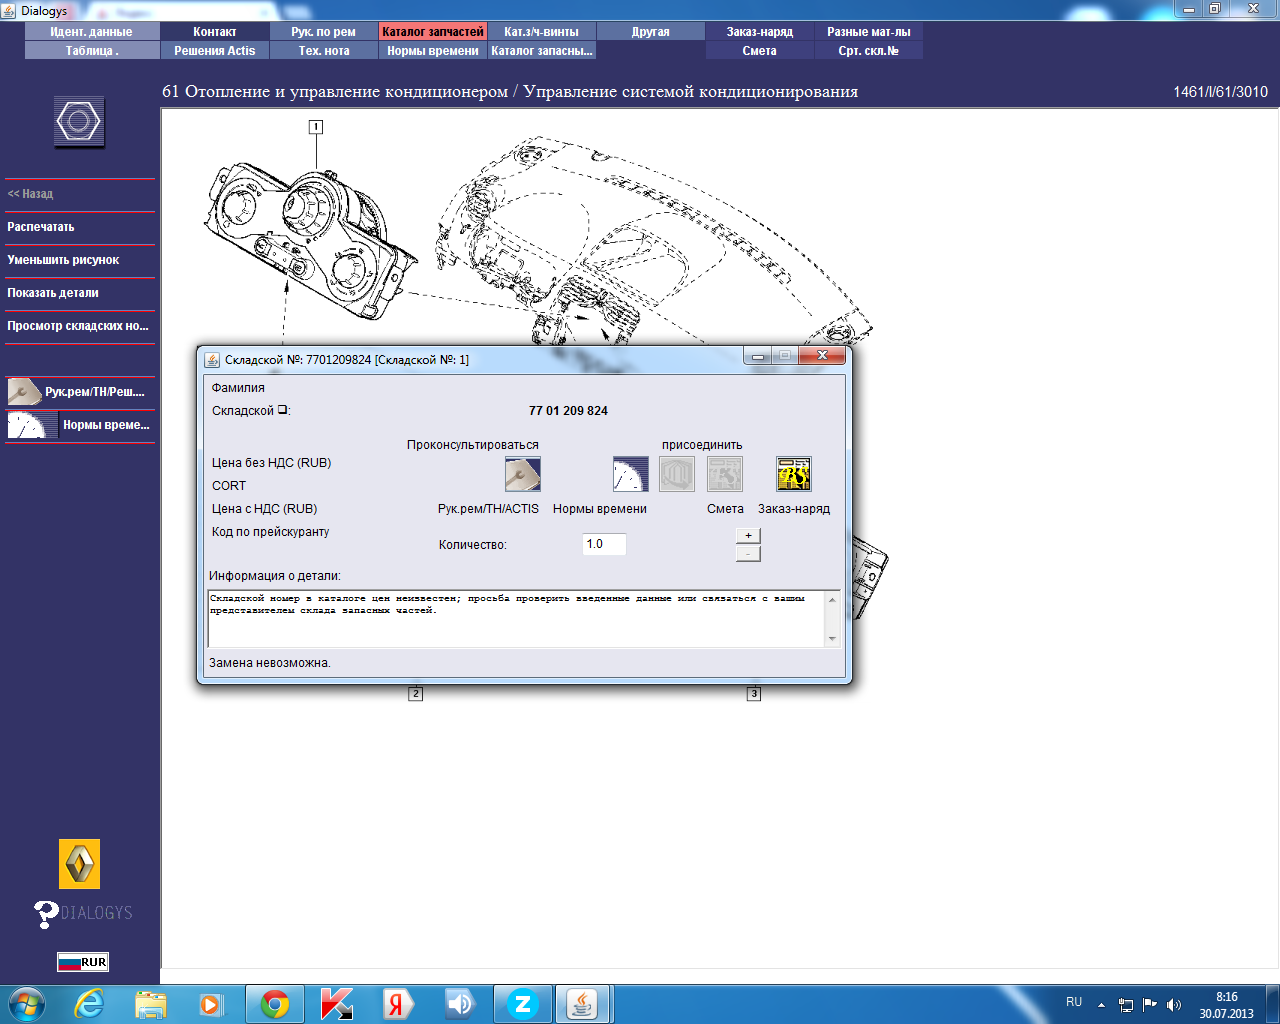The width and height of the screenshot is (1280, 1024).
Task: Click the greyed Смета icon in the dialog
Action: click(725, 474)
